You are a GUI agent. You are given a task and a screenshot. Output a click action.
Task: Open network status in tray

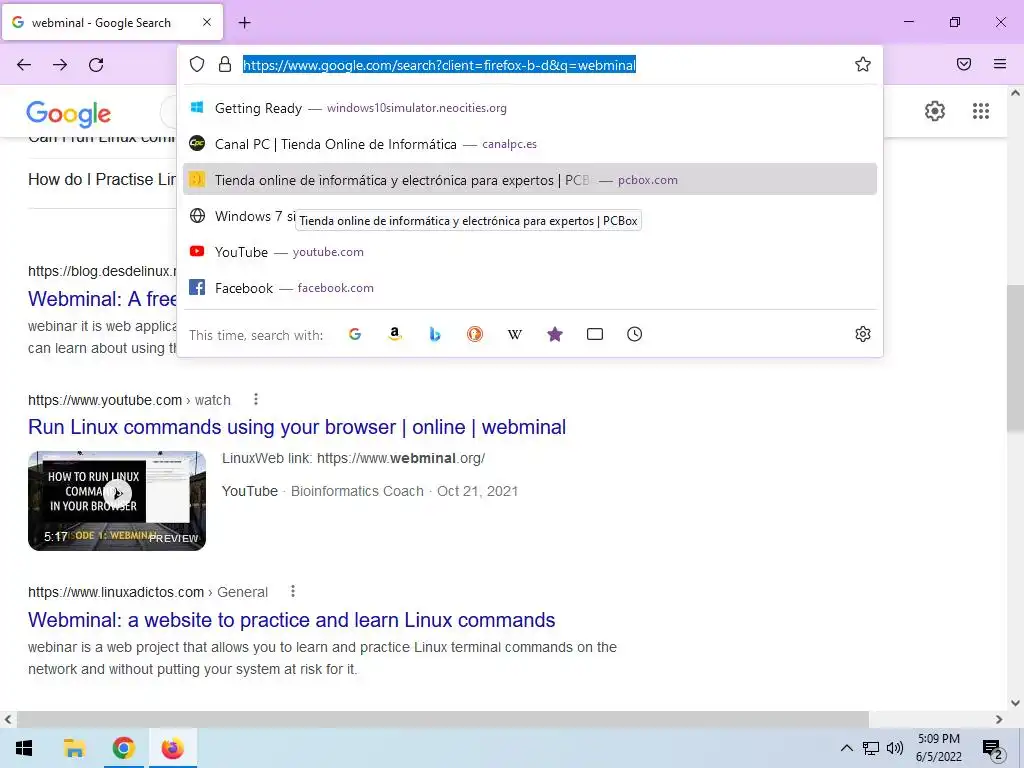[x=871, y=748]
